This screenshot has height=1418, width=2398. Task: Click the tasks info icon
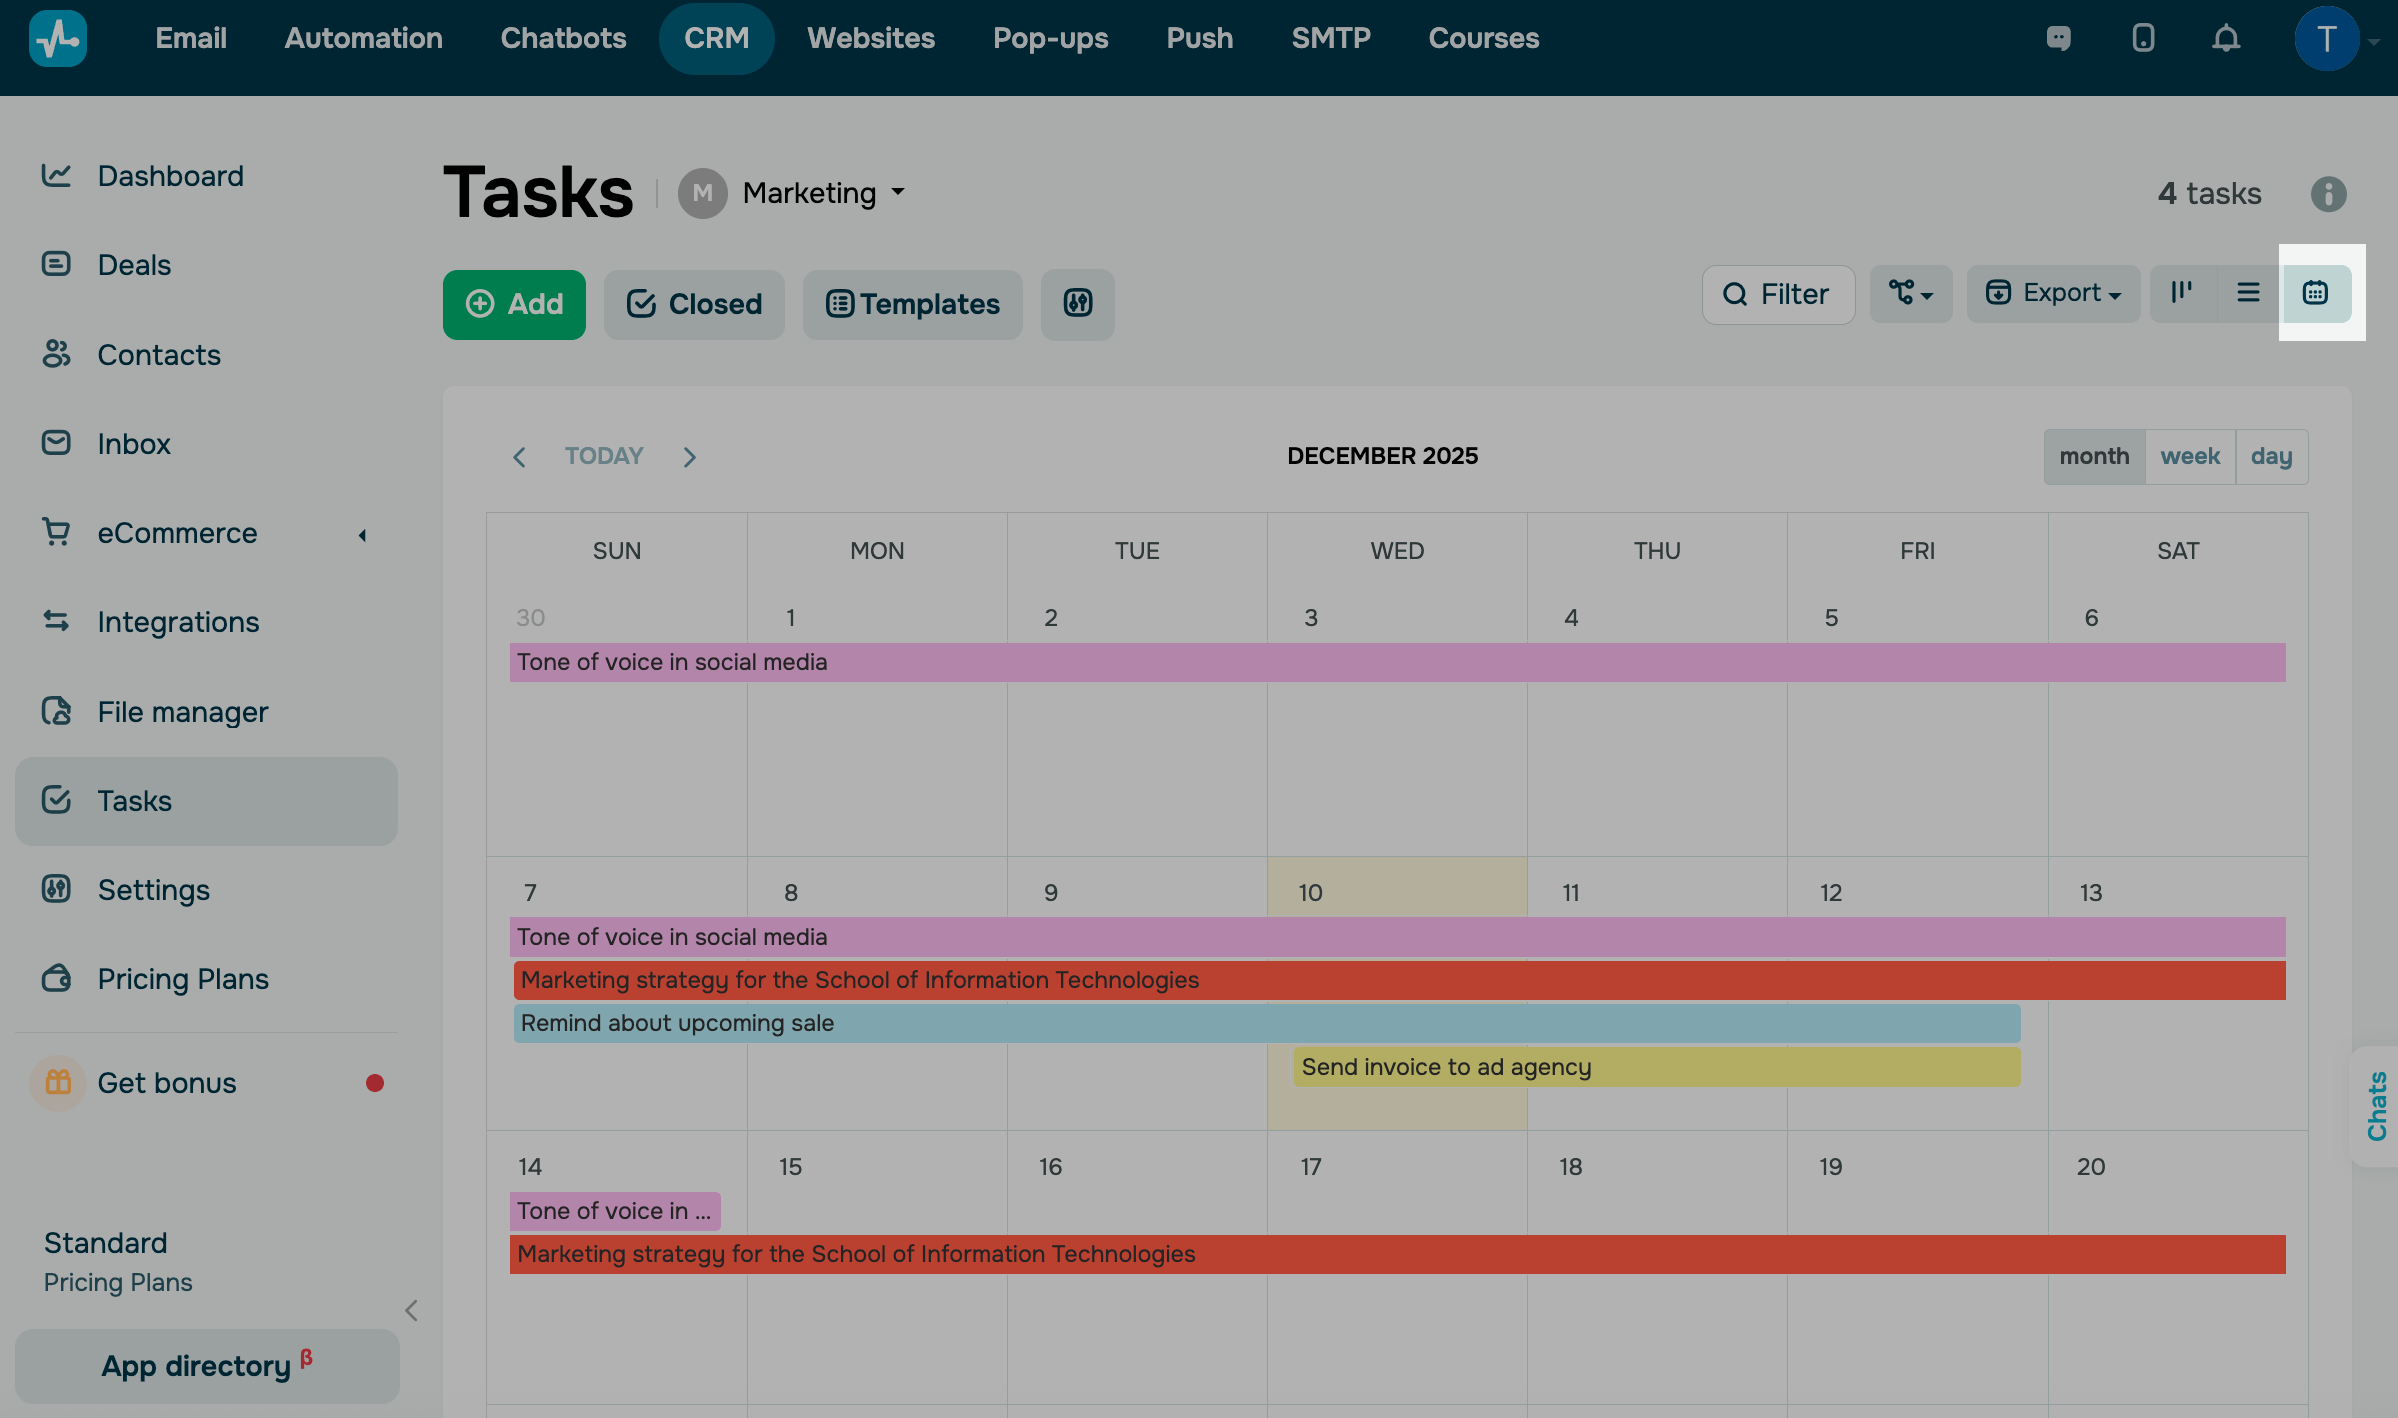[x=2328, y=194]
